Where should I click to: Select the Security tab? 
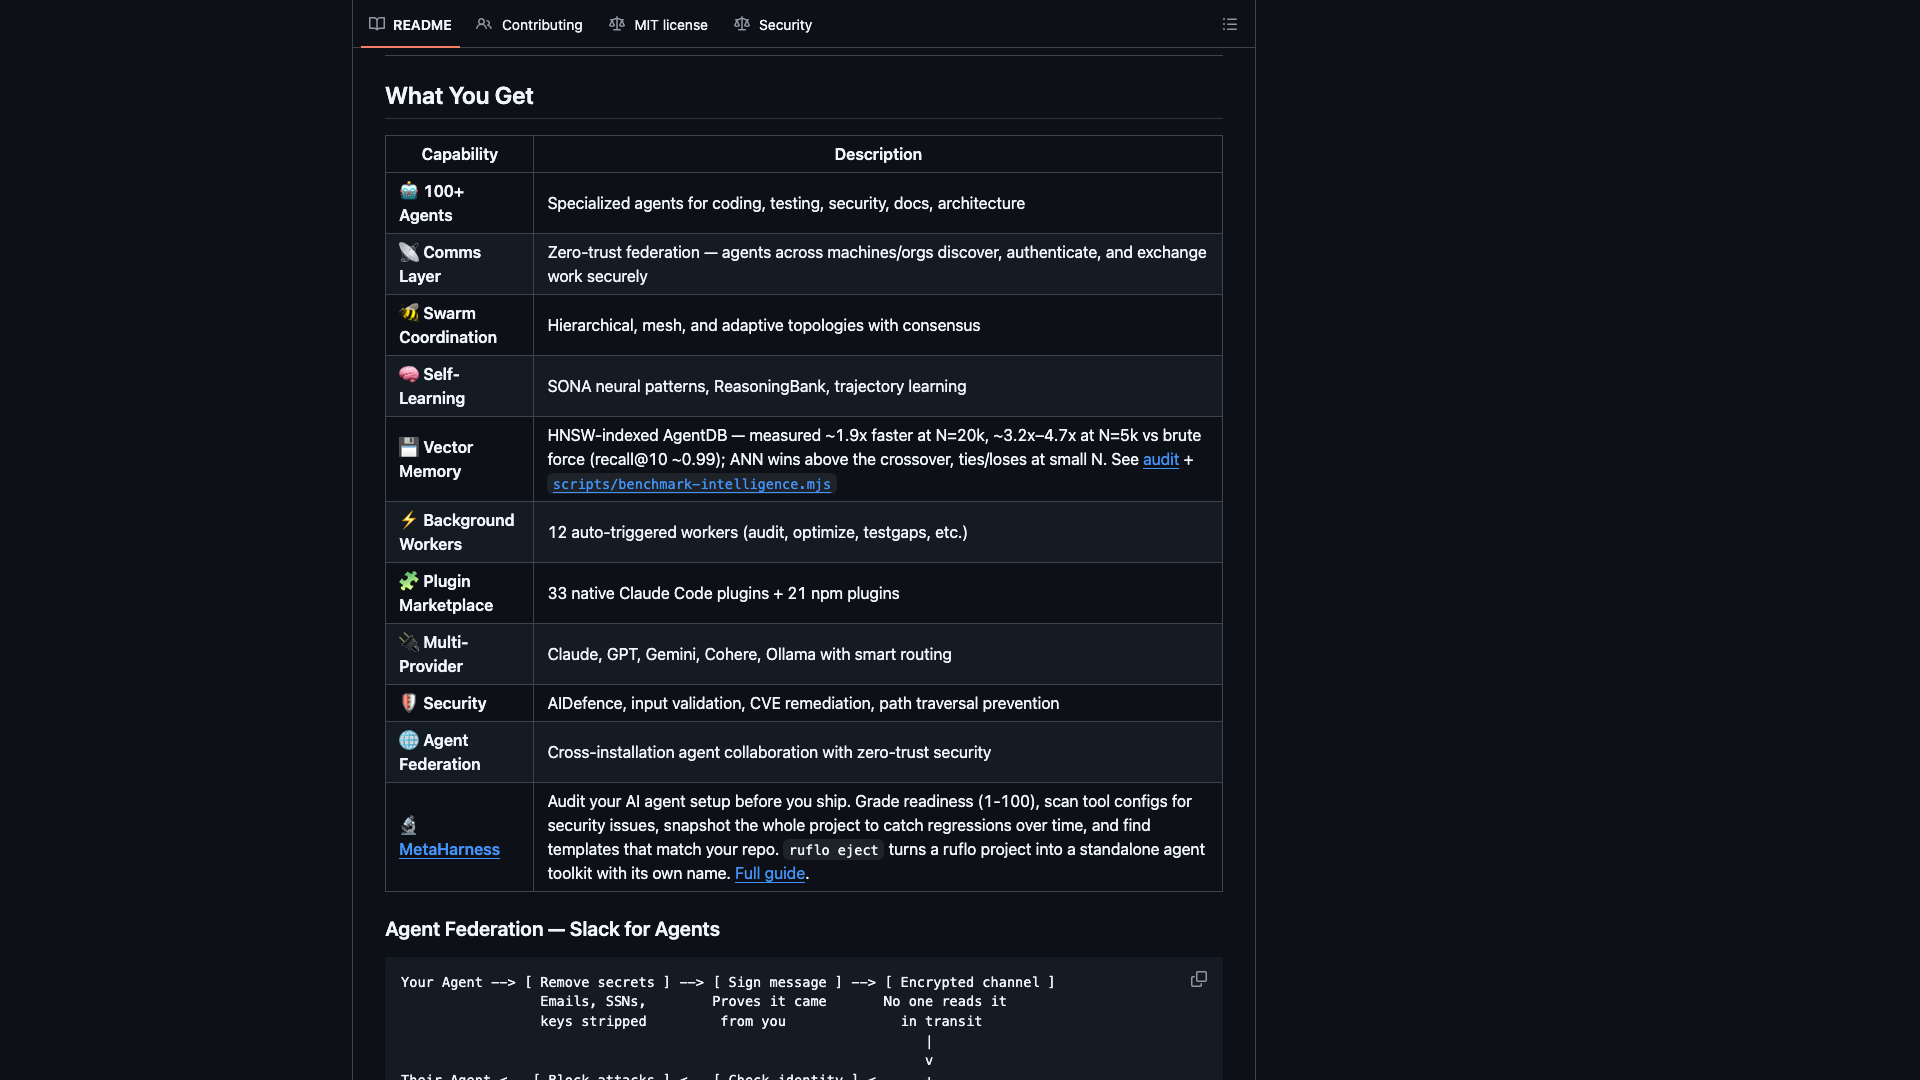coord(772,24)
